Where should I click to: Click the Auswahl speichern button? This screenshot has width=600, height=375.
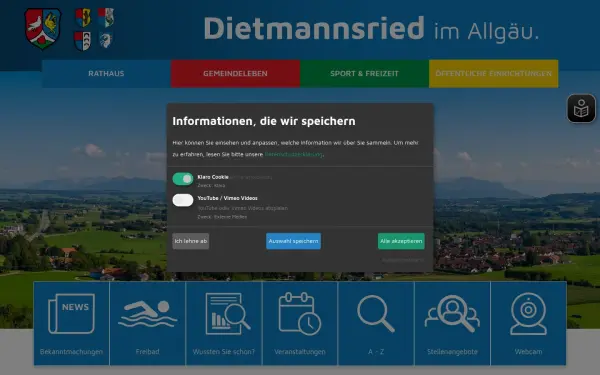click(x=293, y=241)
